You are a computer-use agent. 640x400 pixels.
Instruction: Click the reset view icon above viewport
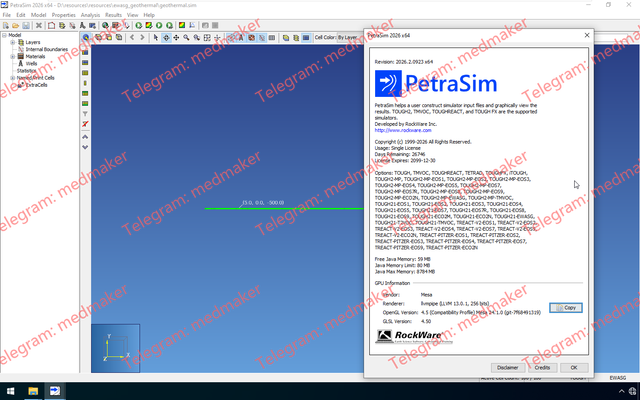pos(86,38)
